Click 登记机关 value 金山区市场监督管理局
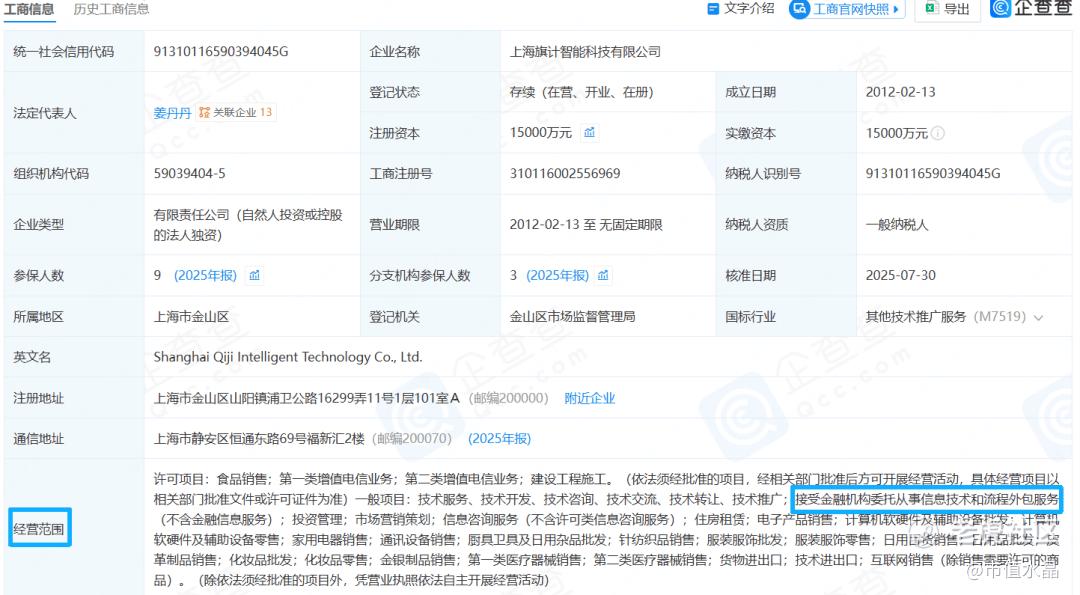Viewport: 1080px width, 595px height. click(x=572, y=317)
